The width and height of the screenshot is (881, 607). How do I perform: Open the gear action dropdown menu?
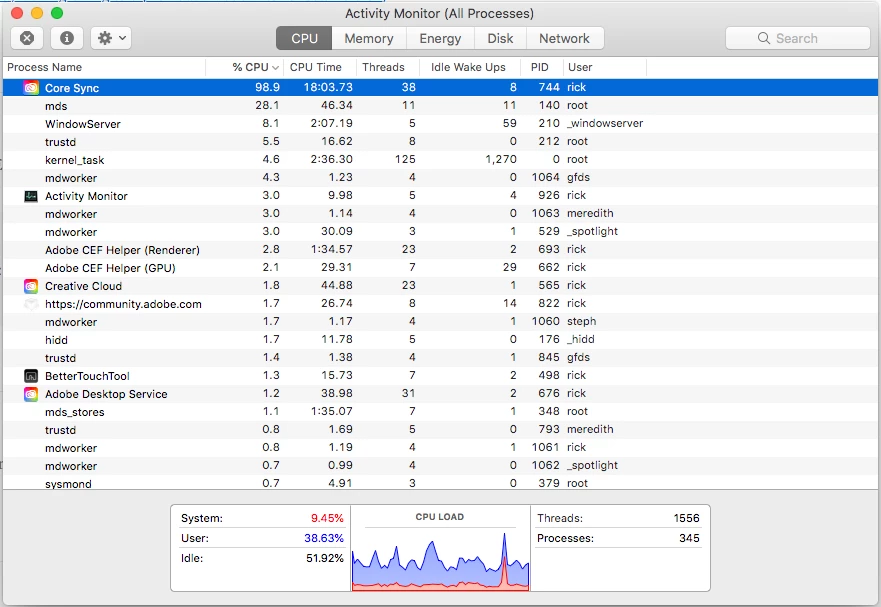pos(111,38)
